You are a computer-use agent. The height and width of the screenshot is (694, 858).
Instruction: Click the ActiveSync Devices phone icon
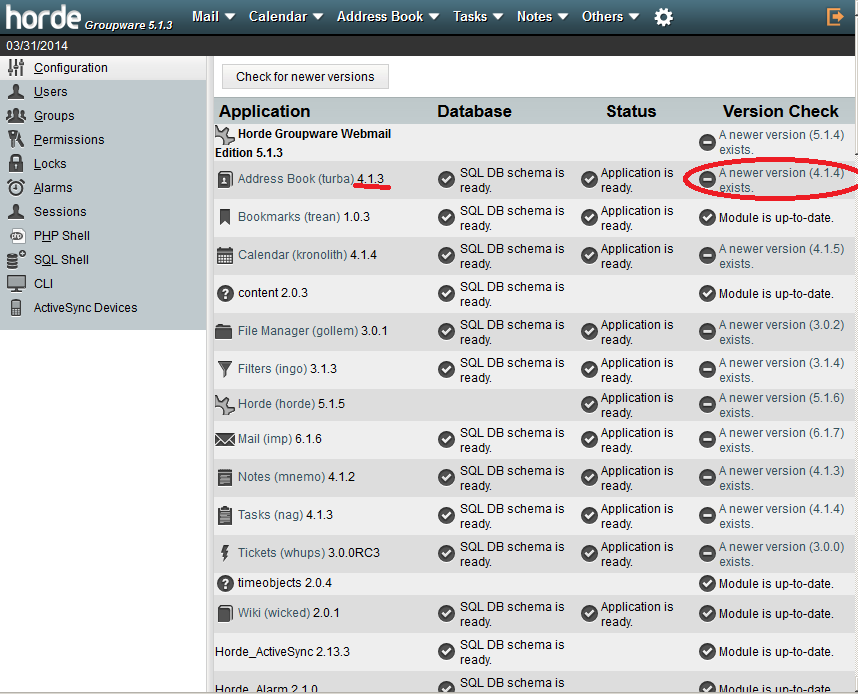click(16, 308)
